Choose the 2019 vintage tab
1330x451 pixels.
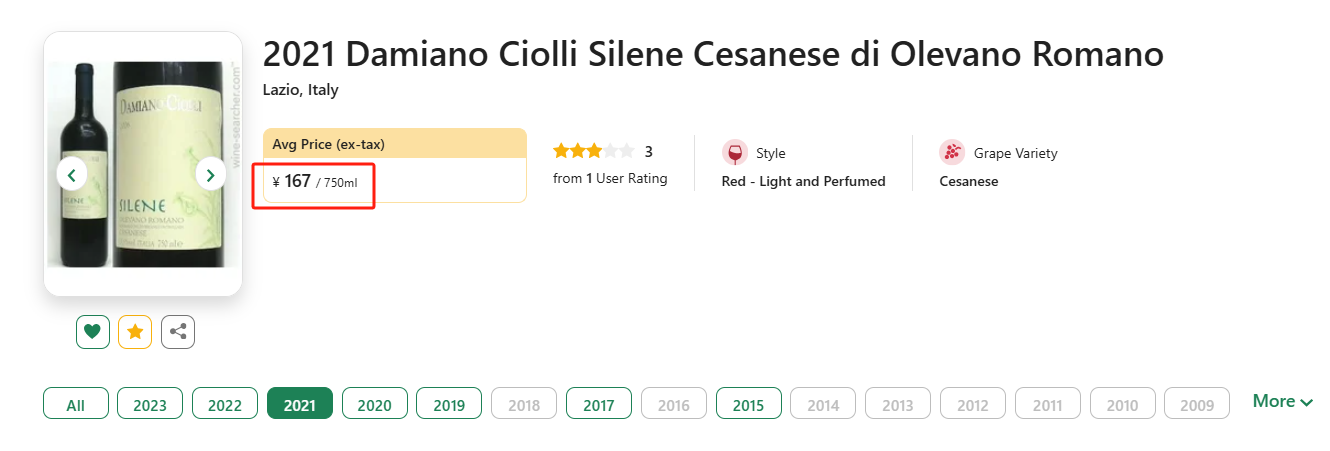449,404
